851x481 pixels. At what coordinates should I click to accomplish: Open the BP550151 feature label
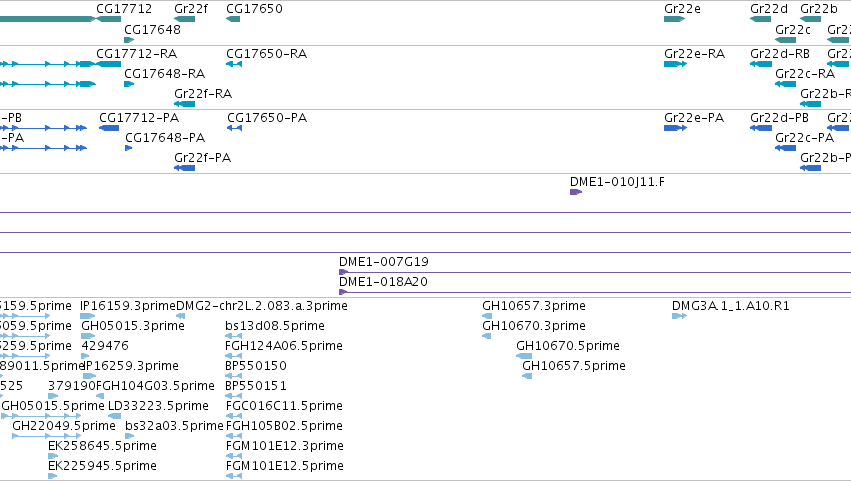pos(256,386)
